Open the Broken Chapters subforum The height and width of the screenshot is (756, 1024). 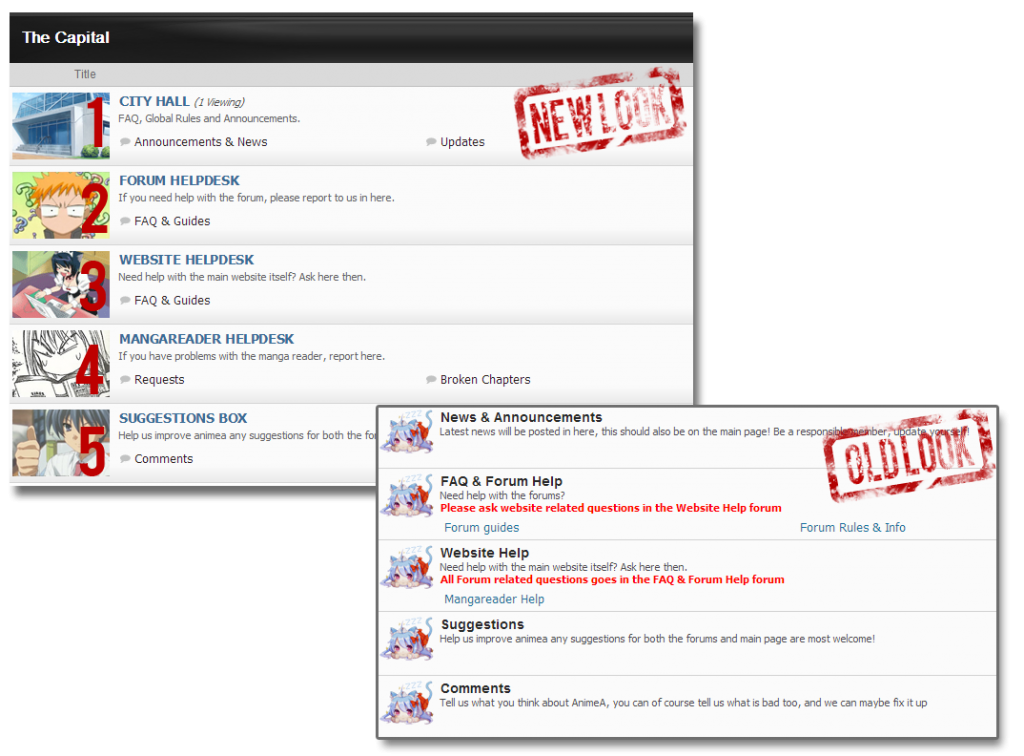(485, 380)
